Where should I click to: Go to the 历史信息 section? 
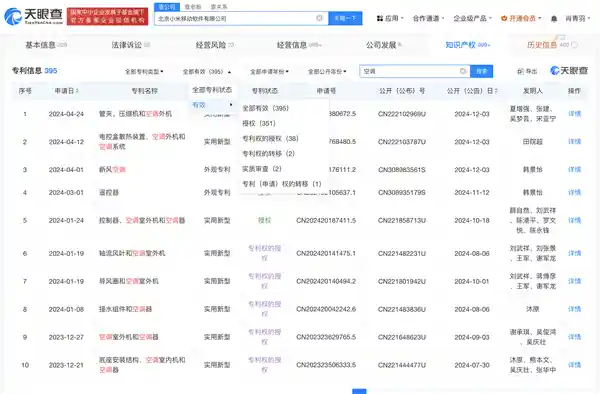pyautogui.click(x=552, y=45)
